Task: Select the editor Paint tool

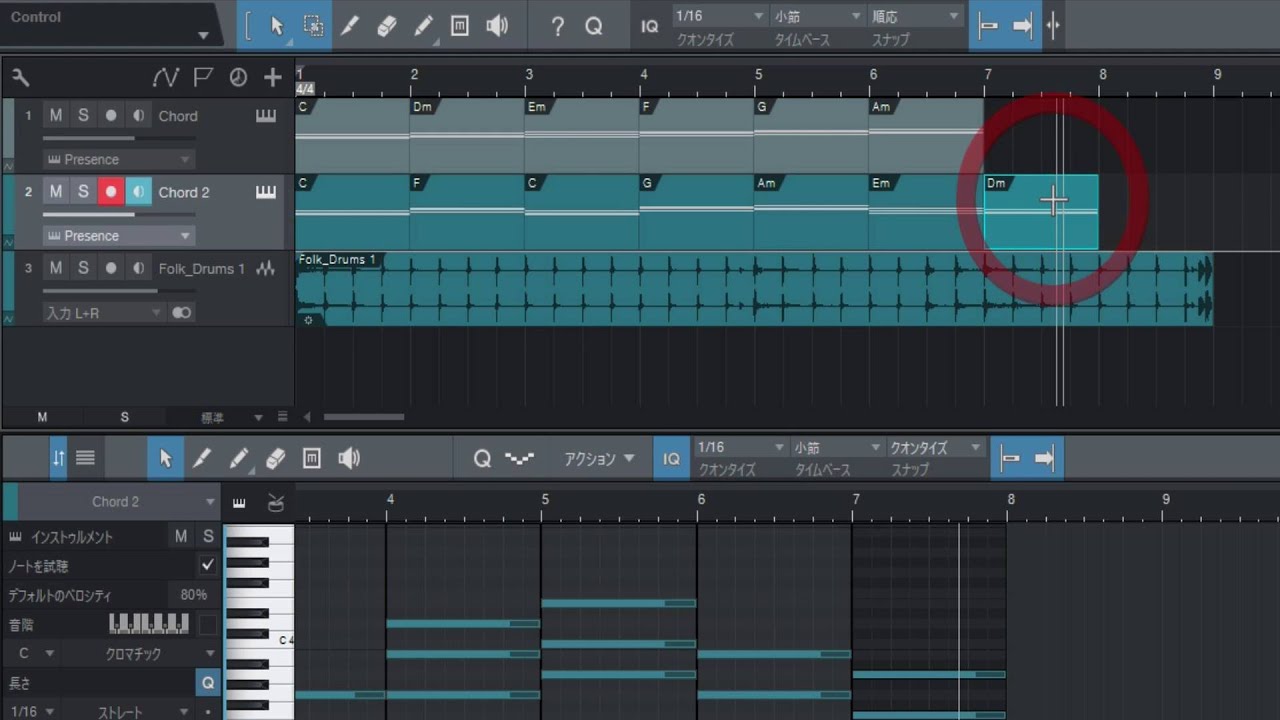Action: click(x=239, y=458)
